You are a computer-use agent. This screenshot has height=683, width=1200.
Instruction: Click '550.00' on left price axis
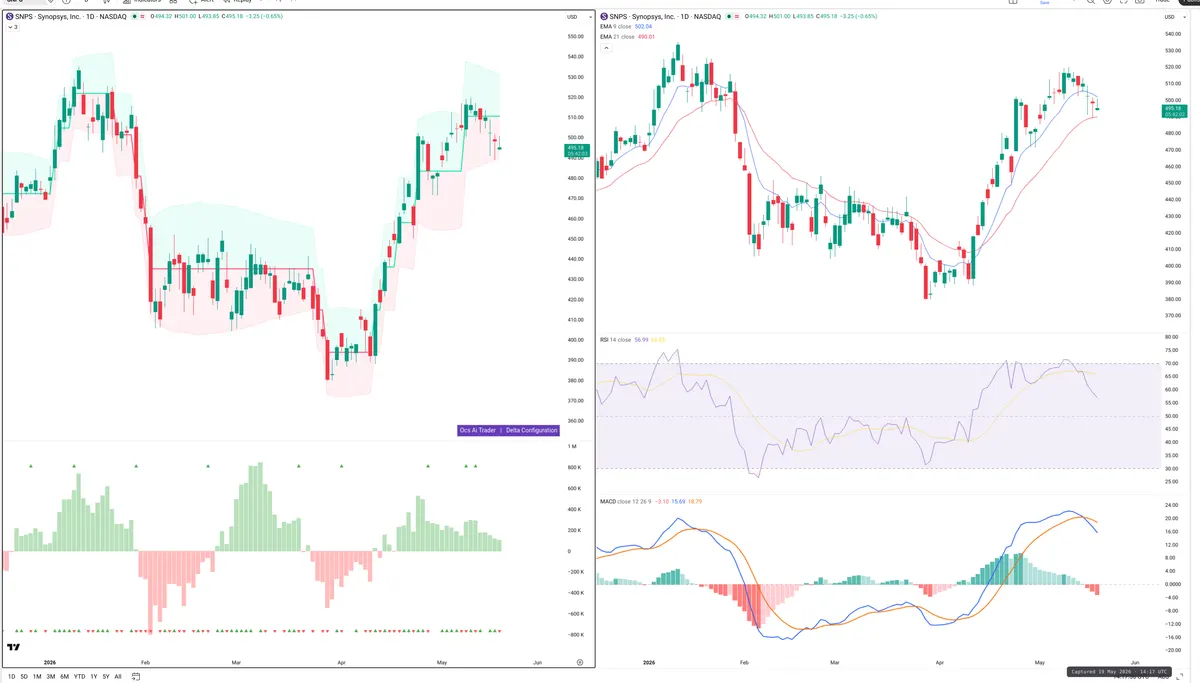[x=574, y=37]
